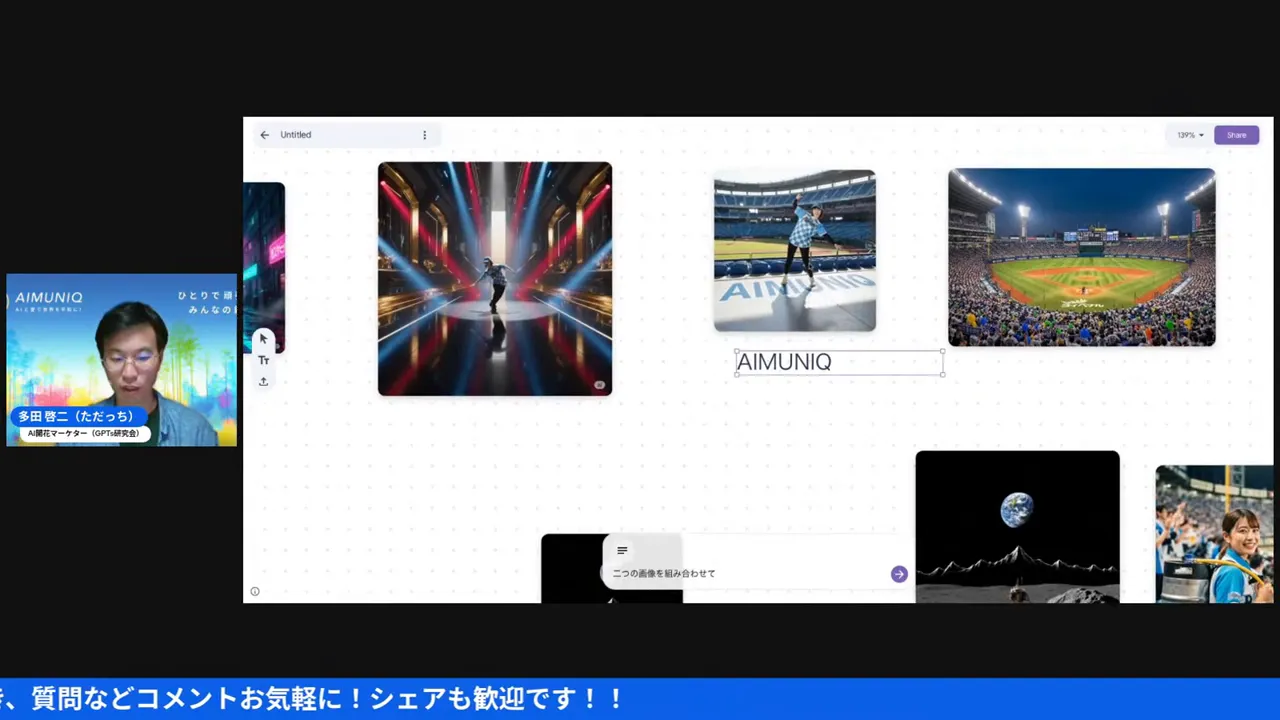Select the pointer selection tool
Viewport: 1280px width, 720px height.
click(263, 339)
